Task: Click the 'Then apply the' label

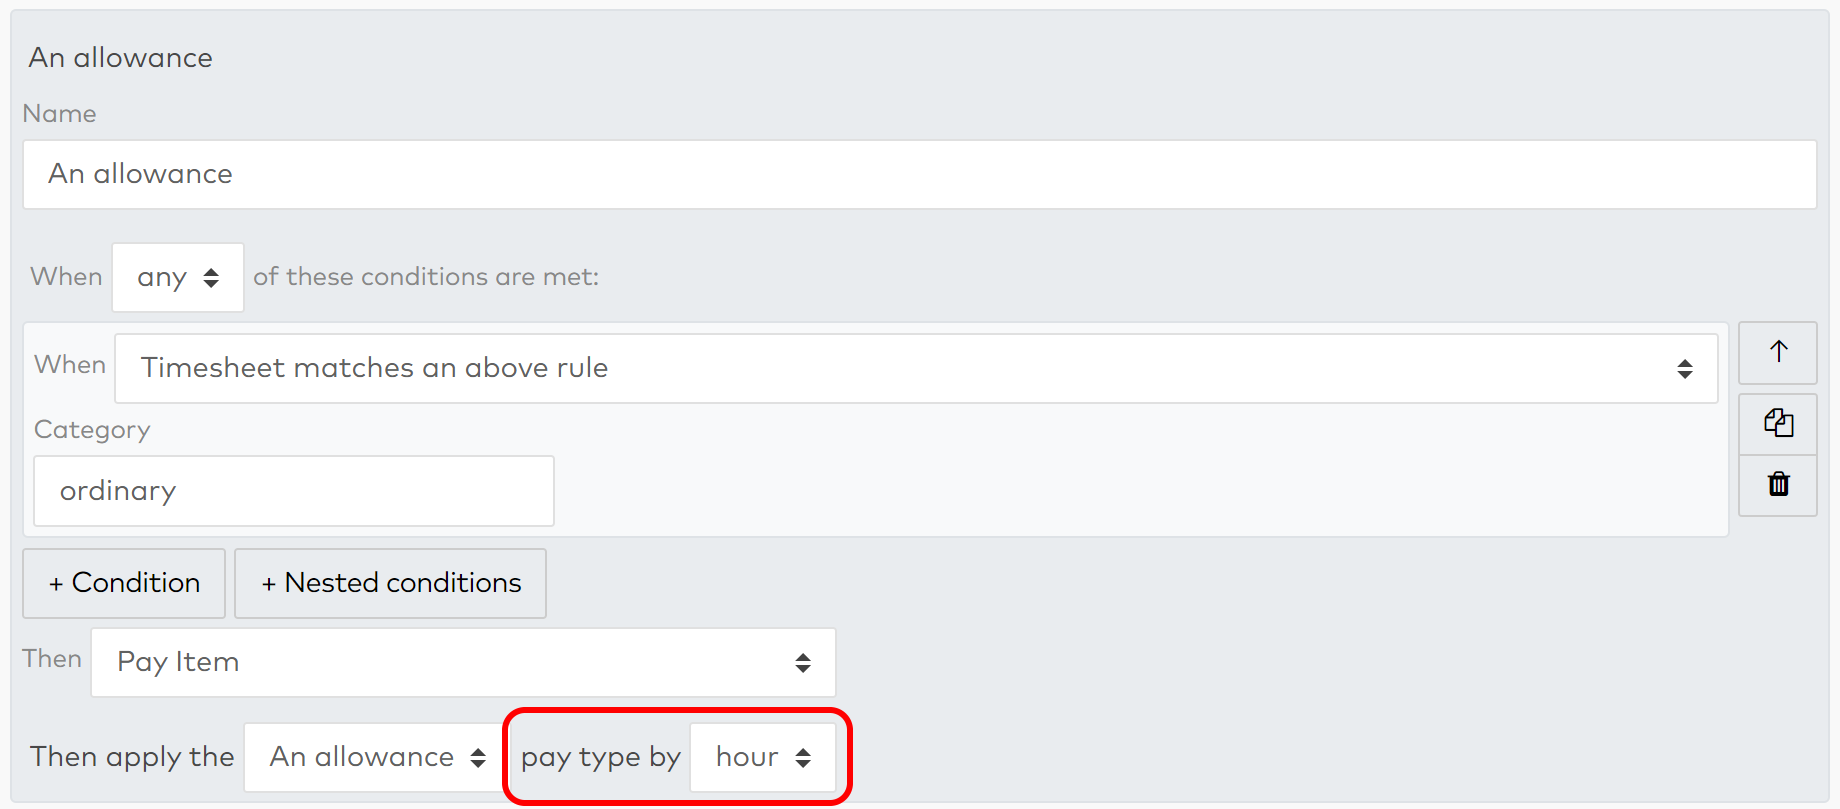Action: coord(132,757)
